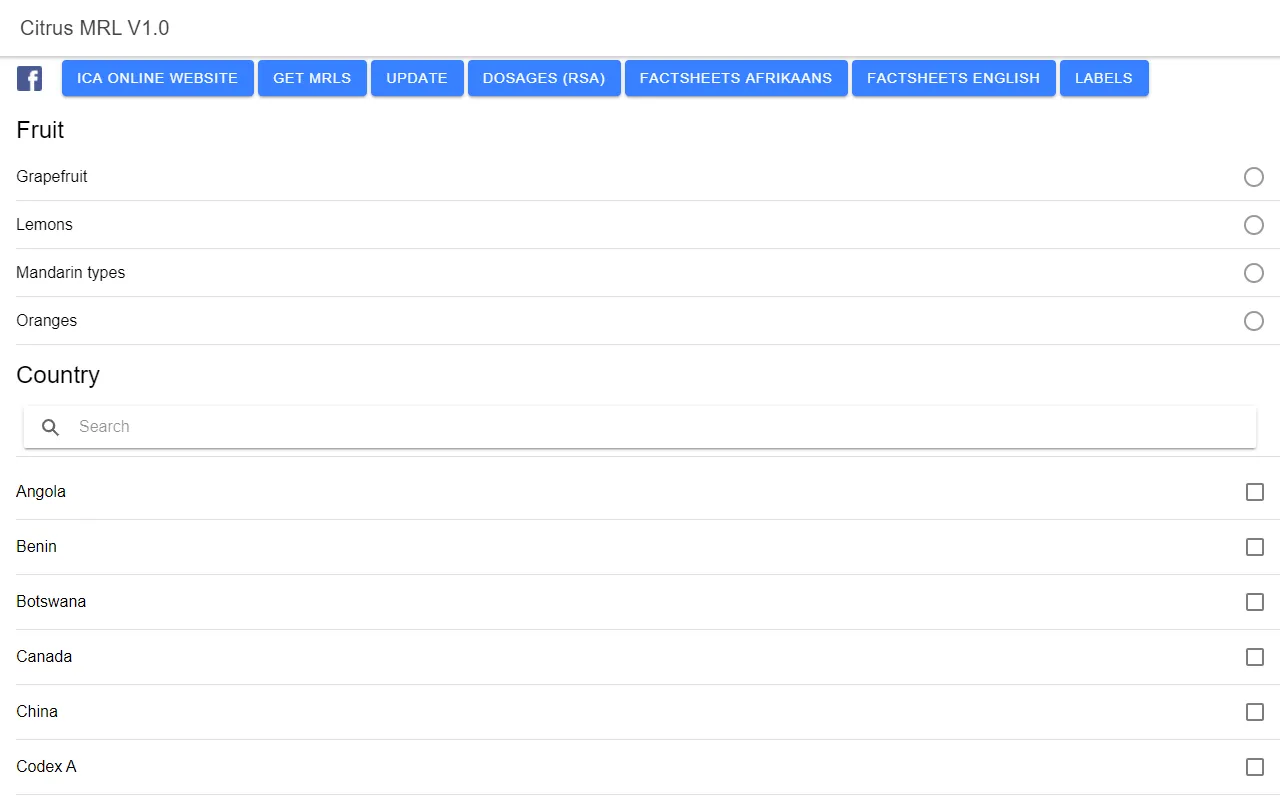Screen dimensions: 1280x800
Task: Open Factsheets English
Action: click(954, 78)
